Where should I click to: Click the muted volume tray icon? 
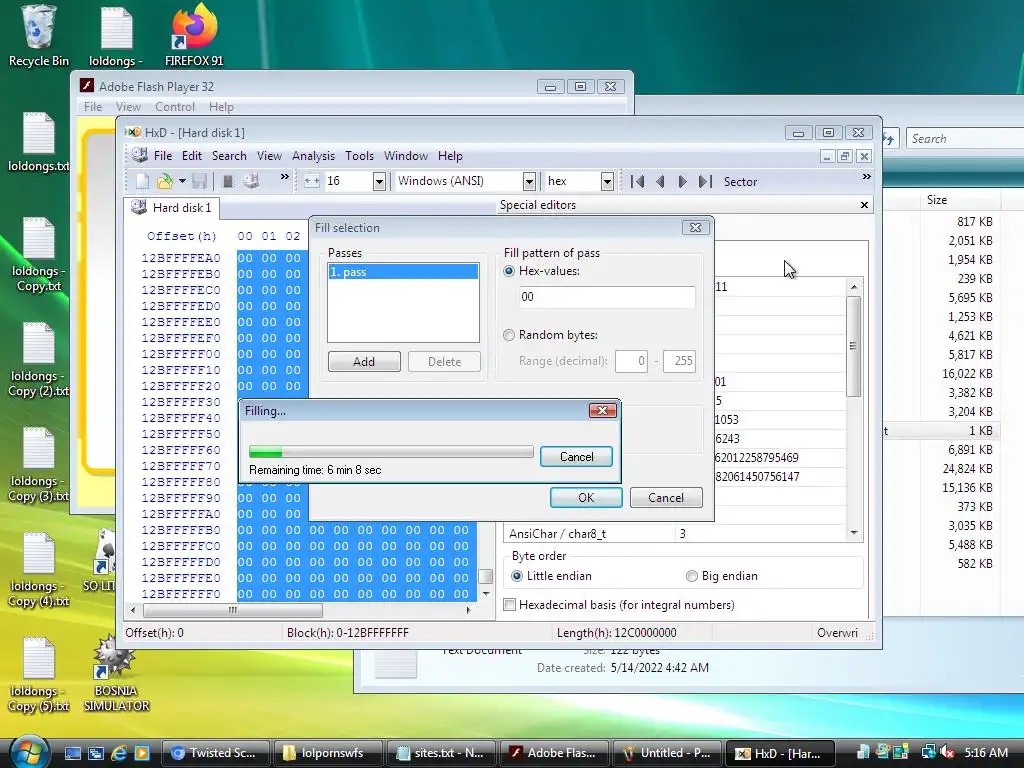point(948,753)
